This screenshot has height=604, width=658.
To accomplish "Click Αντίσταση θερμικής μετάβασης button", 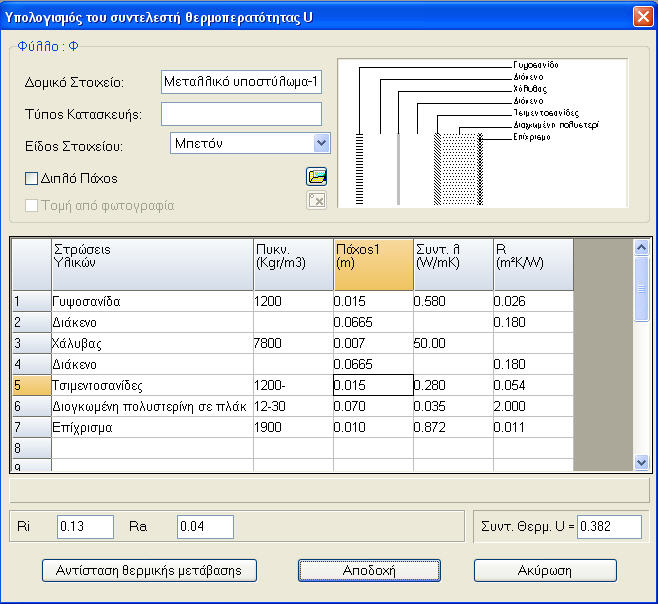I will point(149,570).
